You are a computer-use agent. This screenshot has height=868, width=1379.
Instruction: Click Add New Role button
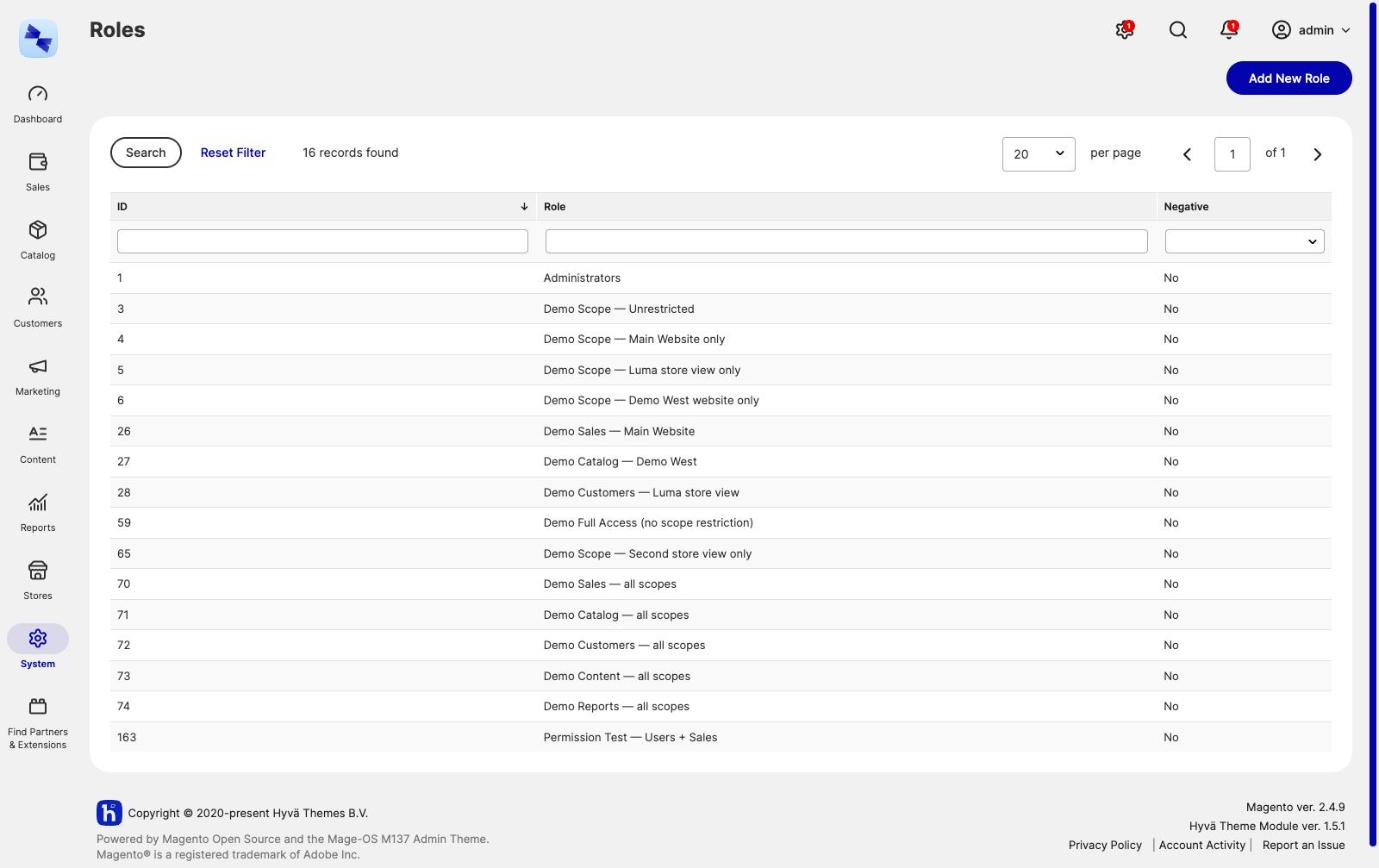pyautogui.click(x=1289, y=78)
